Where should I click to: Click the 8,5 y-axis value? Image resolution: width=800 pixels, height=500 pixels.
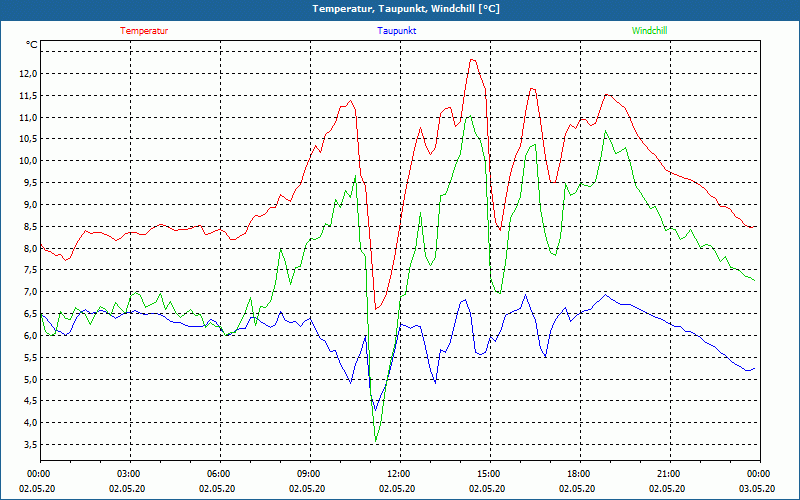pyautogui.click(x=30, y=226)
